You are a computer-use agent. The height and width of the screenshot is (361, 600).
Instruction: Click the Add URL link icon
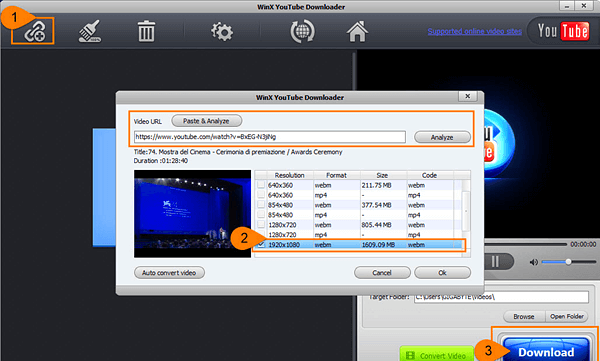35,32
